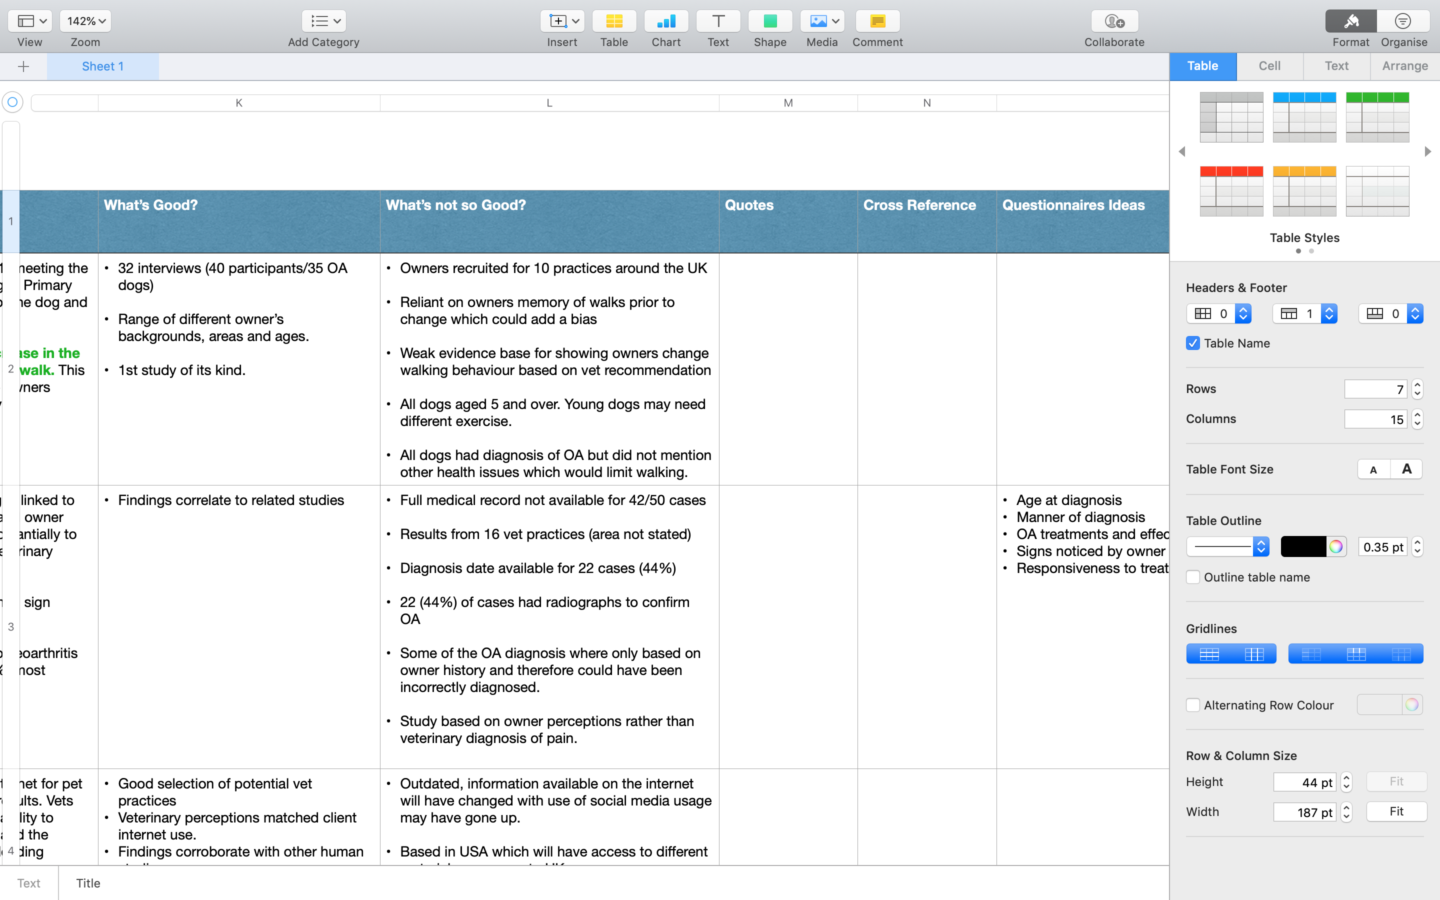1440x900 pixels.
Task: Open the Organise panel
Action: click(1403, 21)
